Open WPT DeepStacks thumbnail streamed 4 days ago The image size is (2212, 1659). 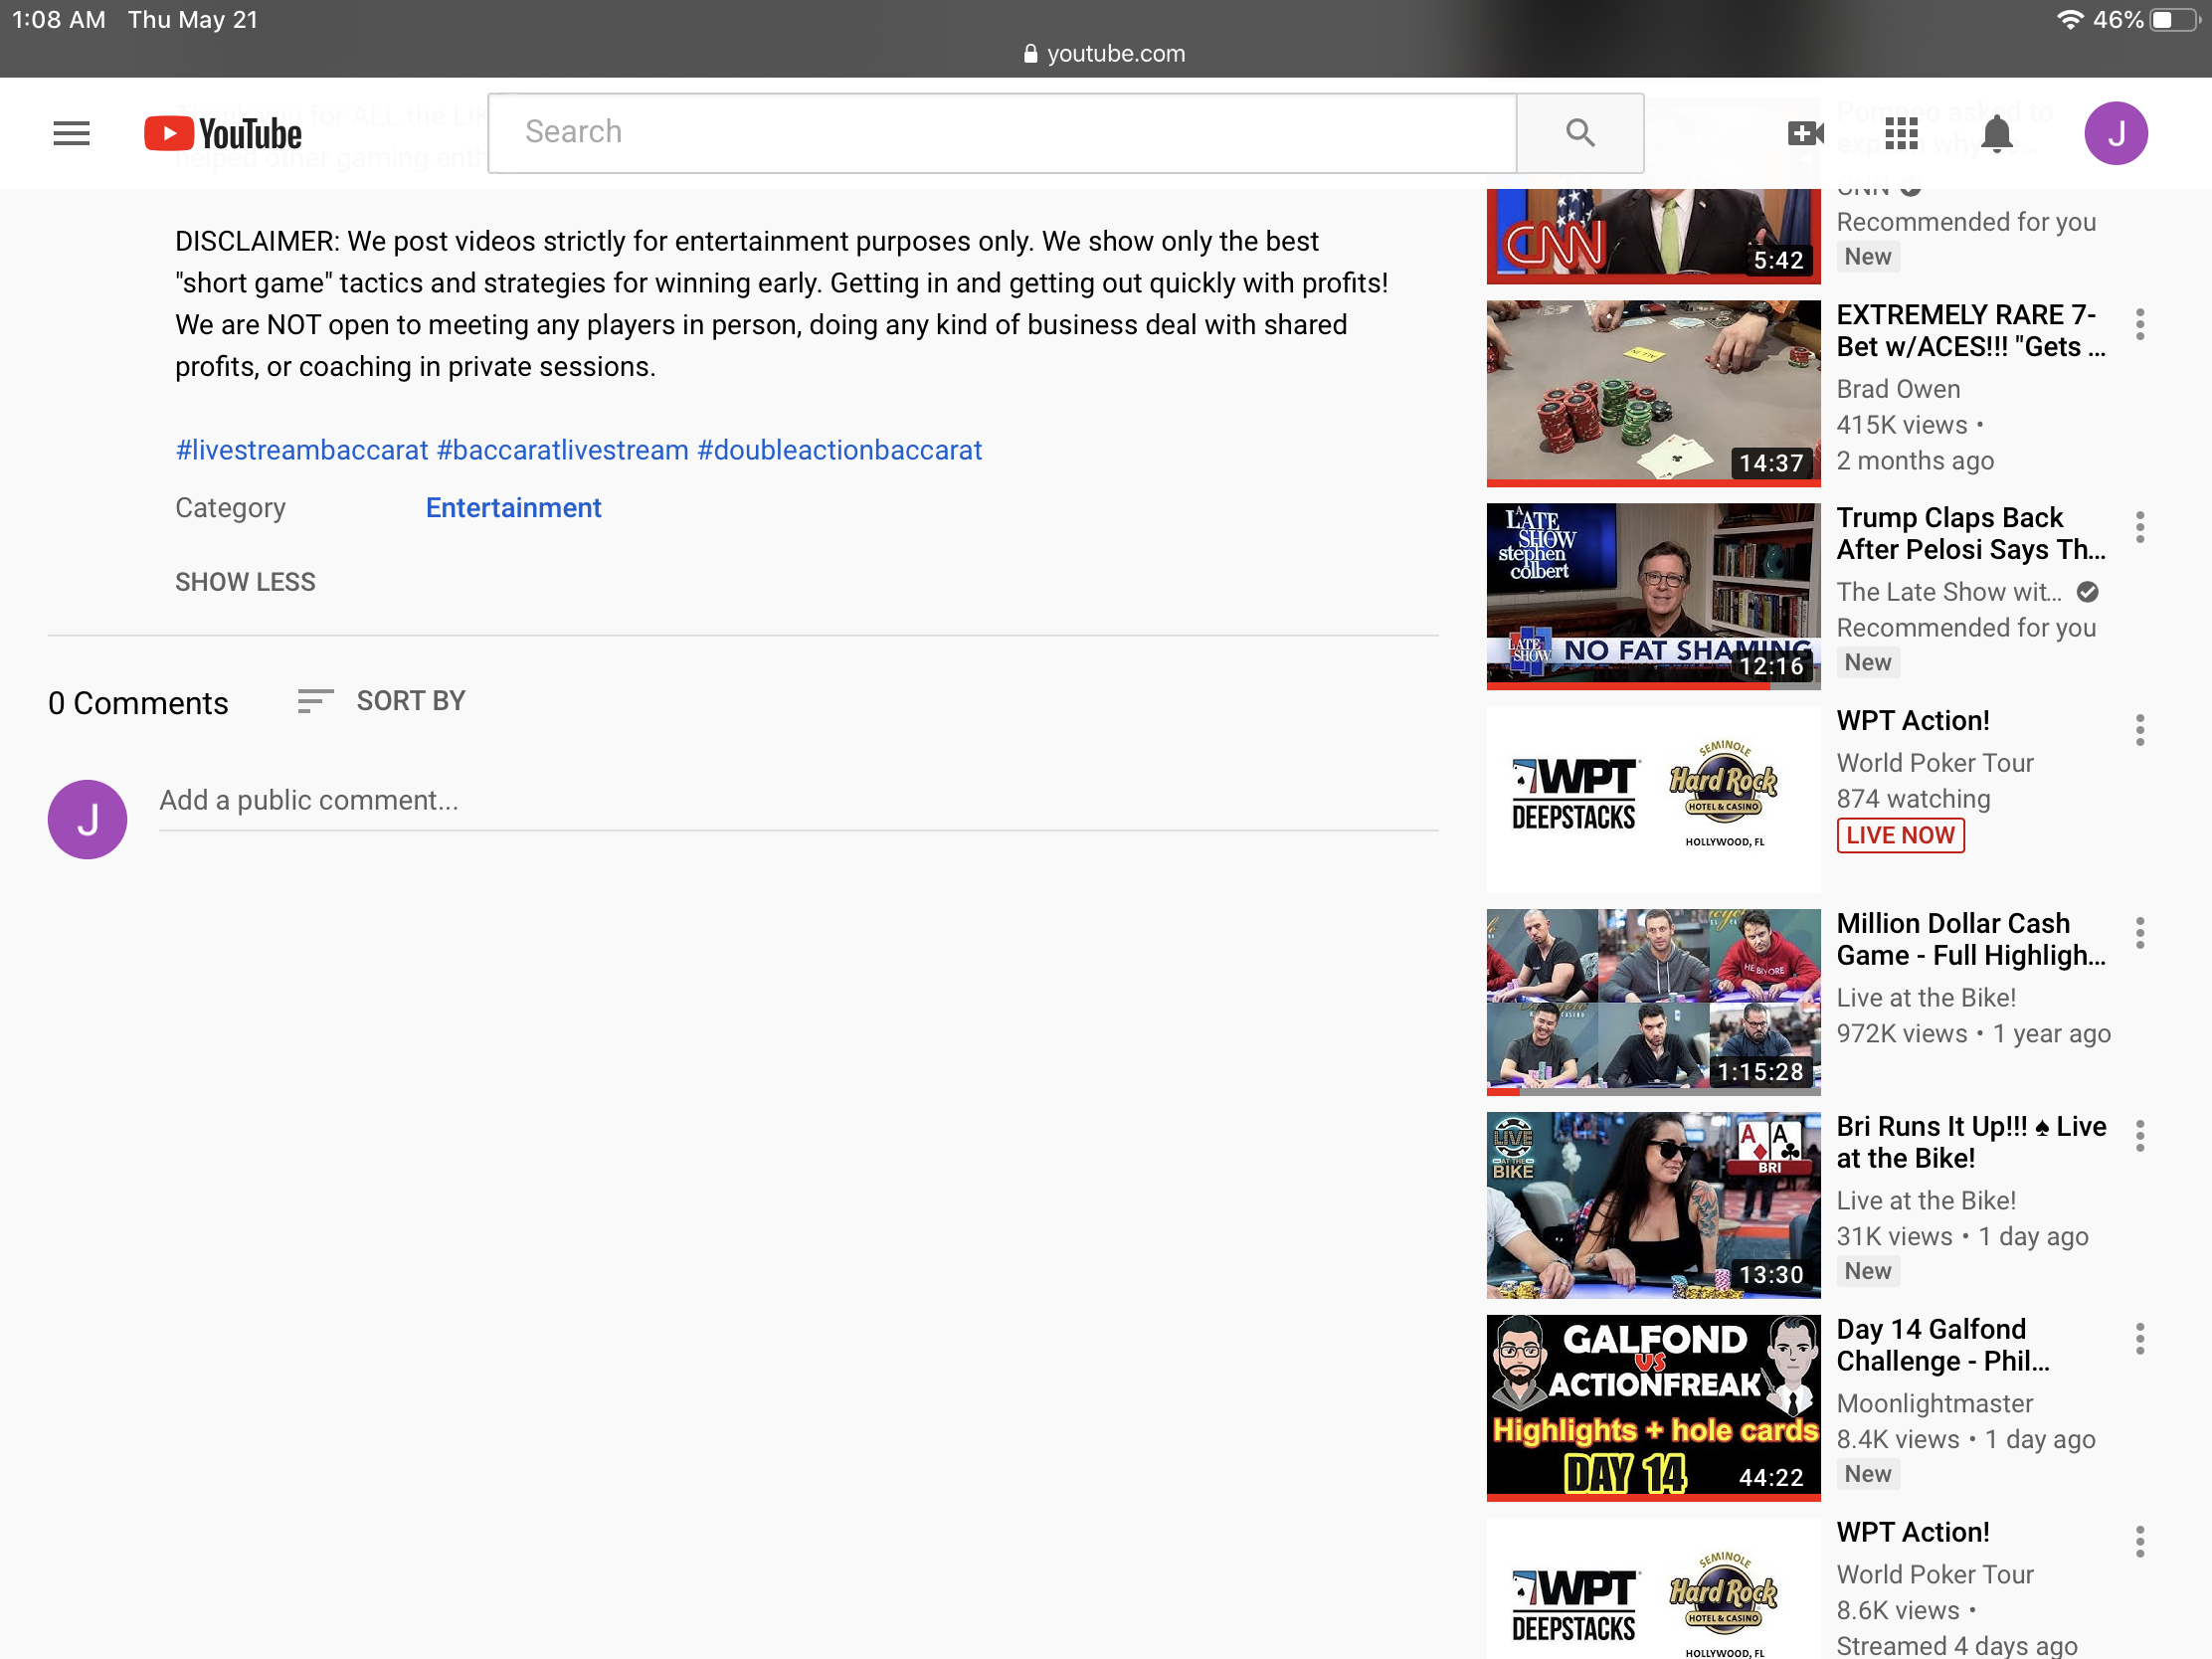coord(1653,1588)
